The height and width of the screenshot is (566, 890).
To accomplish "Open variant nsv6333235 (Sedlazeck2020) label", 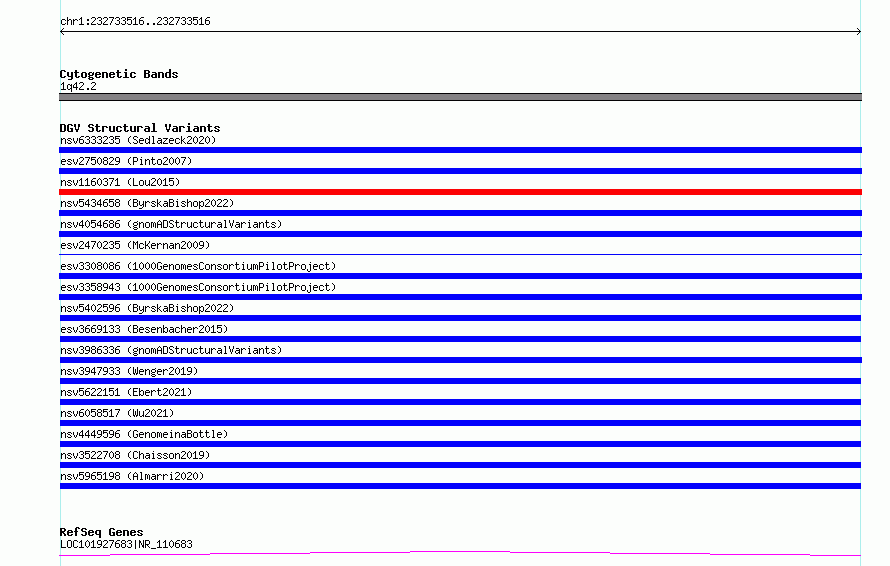I will [138, 140].
